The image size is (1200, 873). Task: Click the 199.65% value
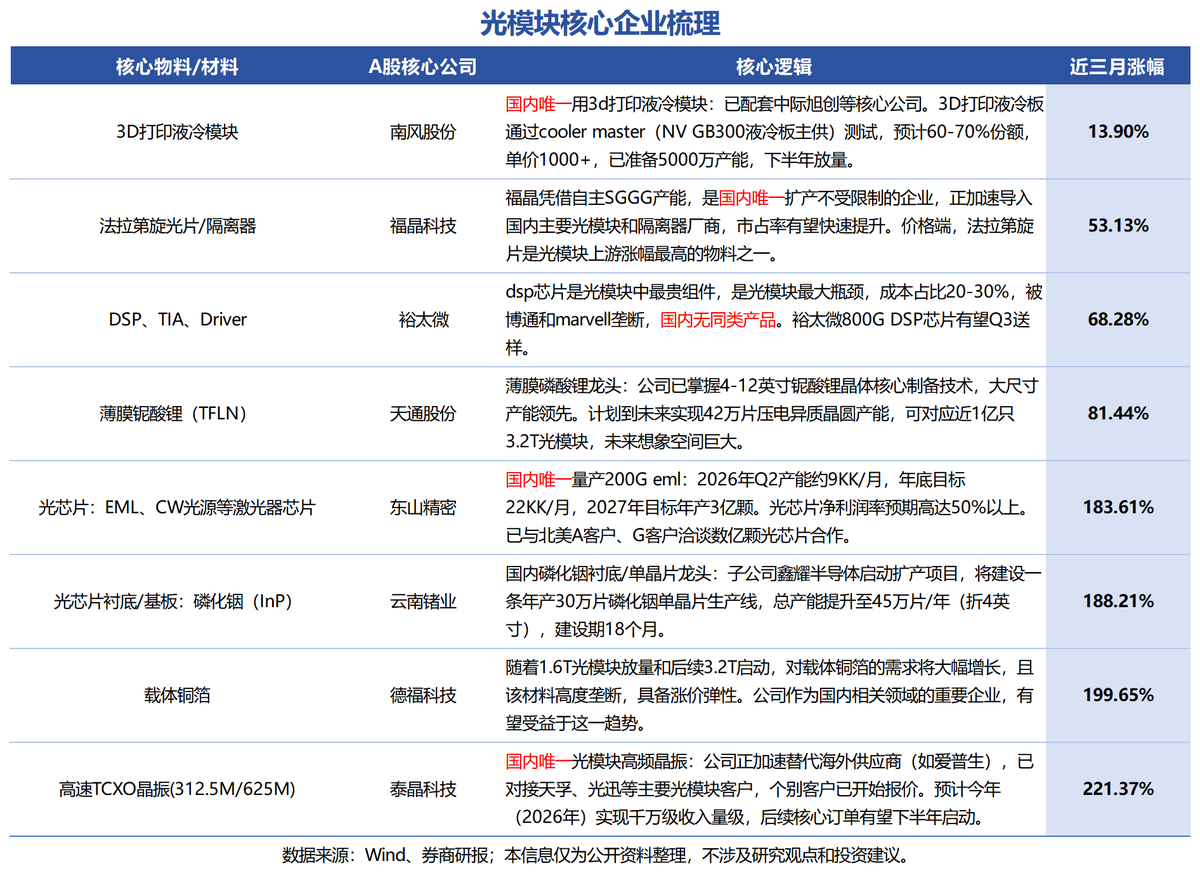[x=1118, y=695]
